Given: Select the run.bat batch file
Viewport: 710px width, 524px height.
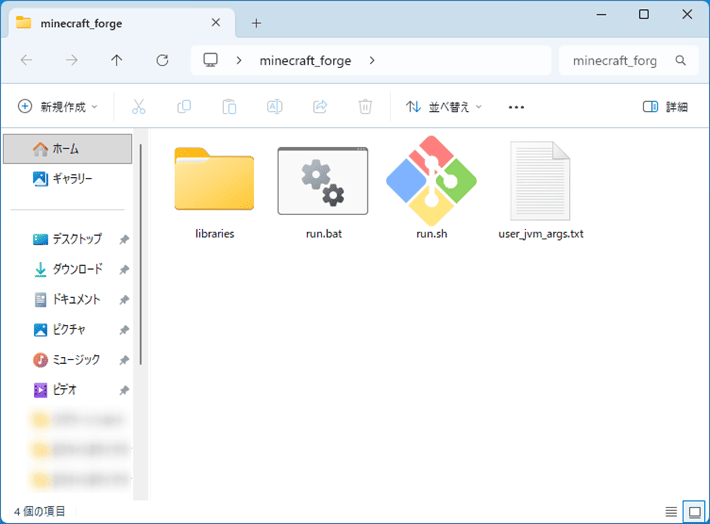Looking at the screenshot, I should (323, 192).
